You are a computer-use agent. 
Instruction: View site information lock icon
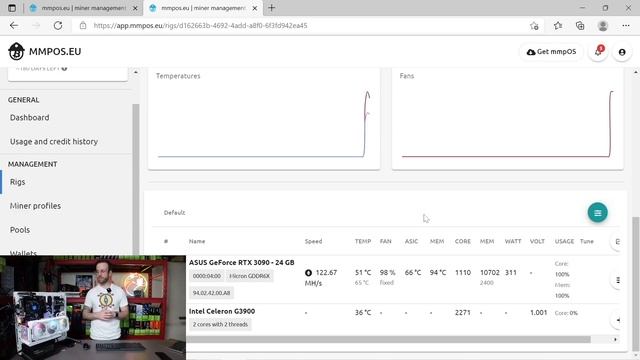pos(83,25)
